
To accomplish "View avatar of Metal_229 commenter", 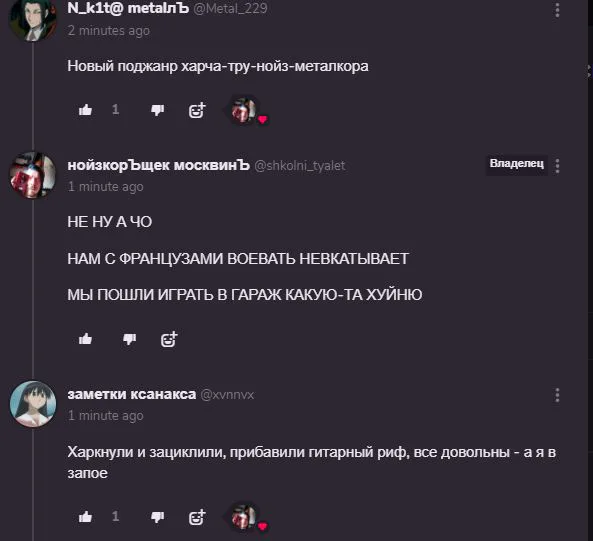I will pyautogui.click(x=33, y=19).
